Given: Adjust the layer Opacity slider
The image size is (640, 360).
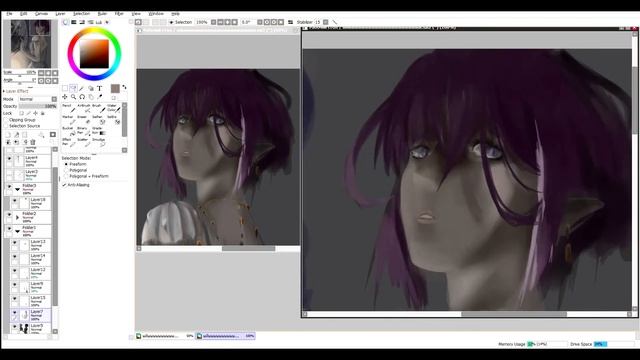Looking at the screenshot, I should coord(38,106).
